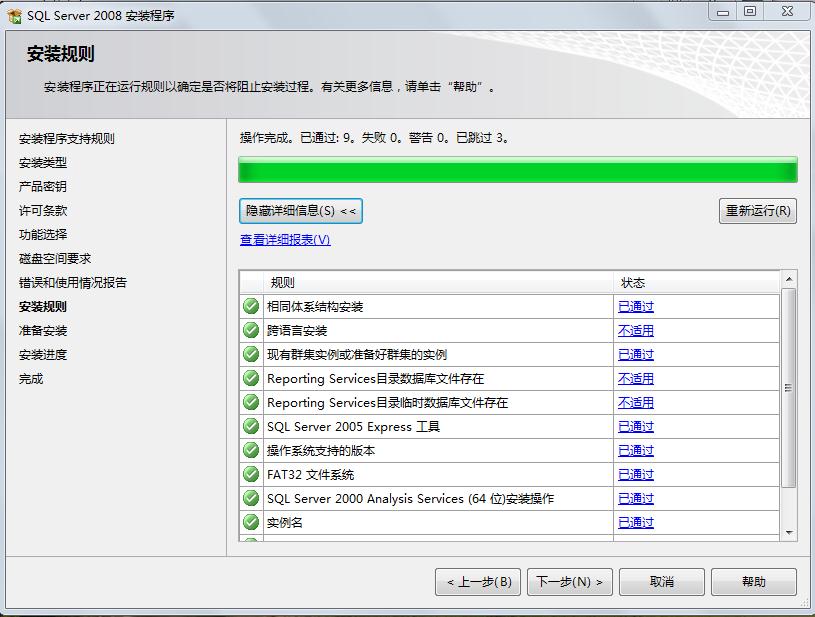Collapse details with 隐藏详细信息(S) button
The image size is (815, 617).
click(301, 211)
